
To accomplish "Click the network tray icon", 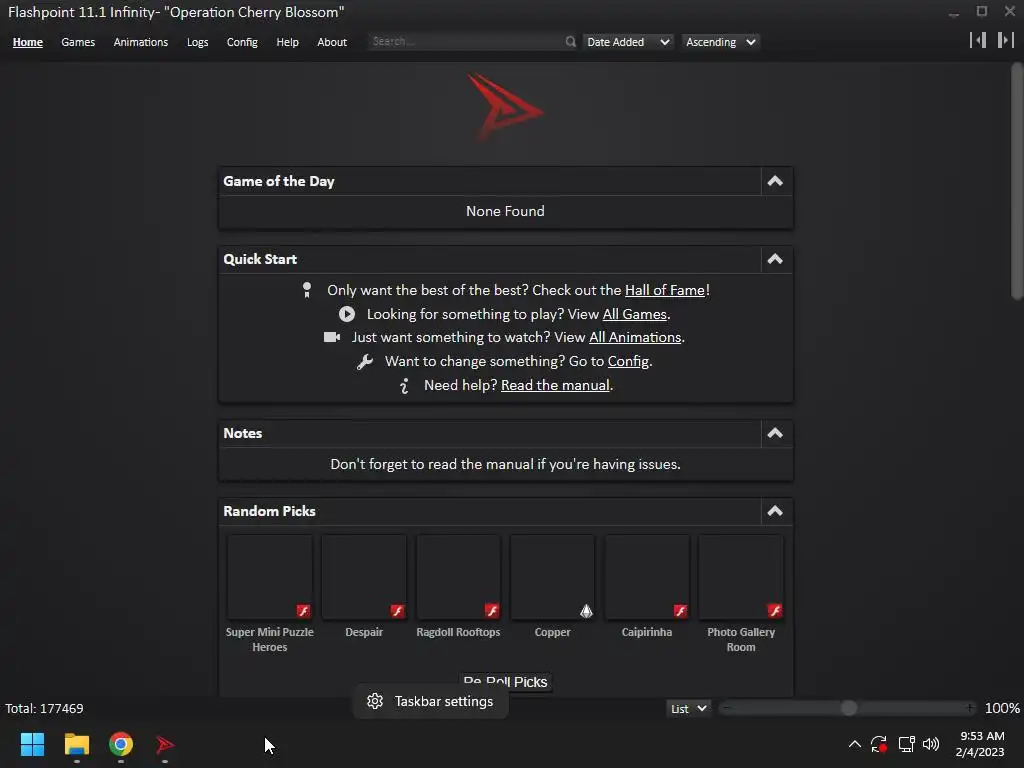I will point(906,744).
